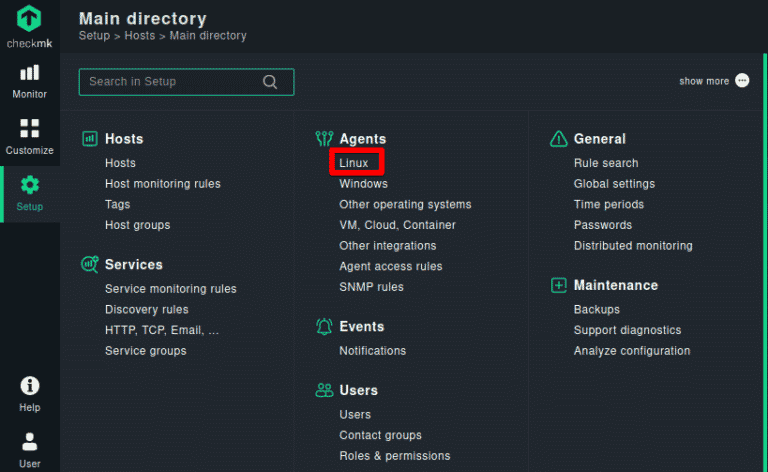Go to Distributed monitoring
The height and width of the screenshot is (472, 768).
(633, 246)
